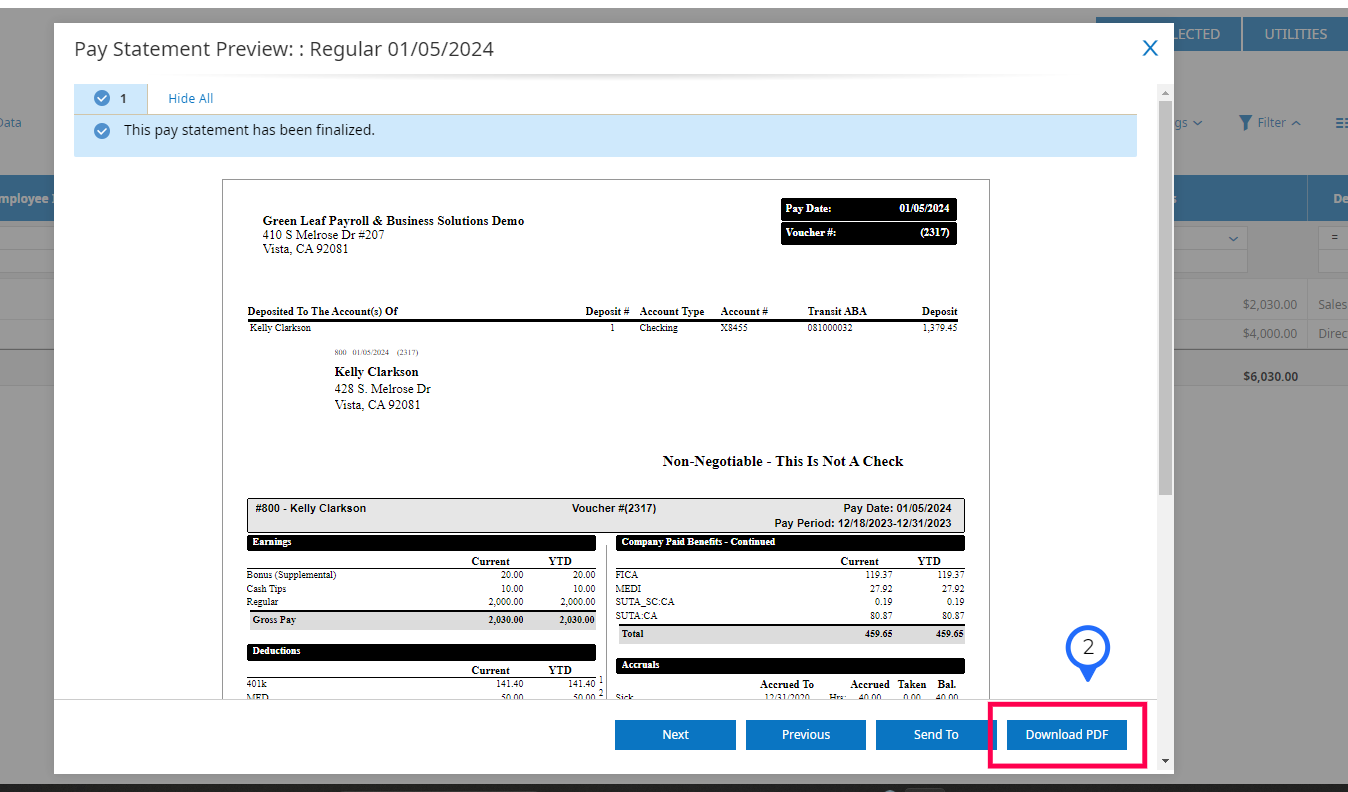Click the black 'Pay Date:' box in the statement header
The width and height of the screenshot is (1348, 792).
pos(868,209)
